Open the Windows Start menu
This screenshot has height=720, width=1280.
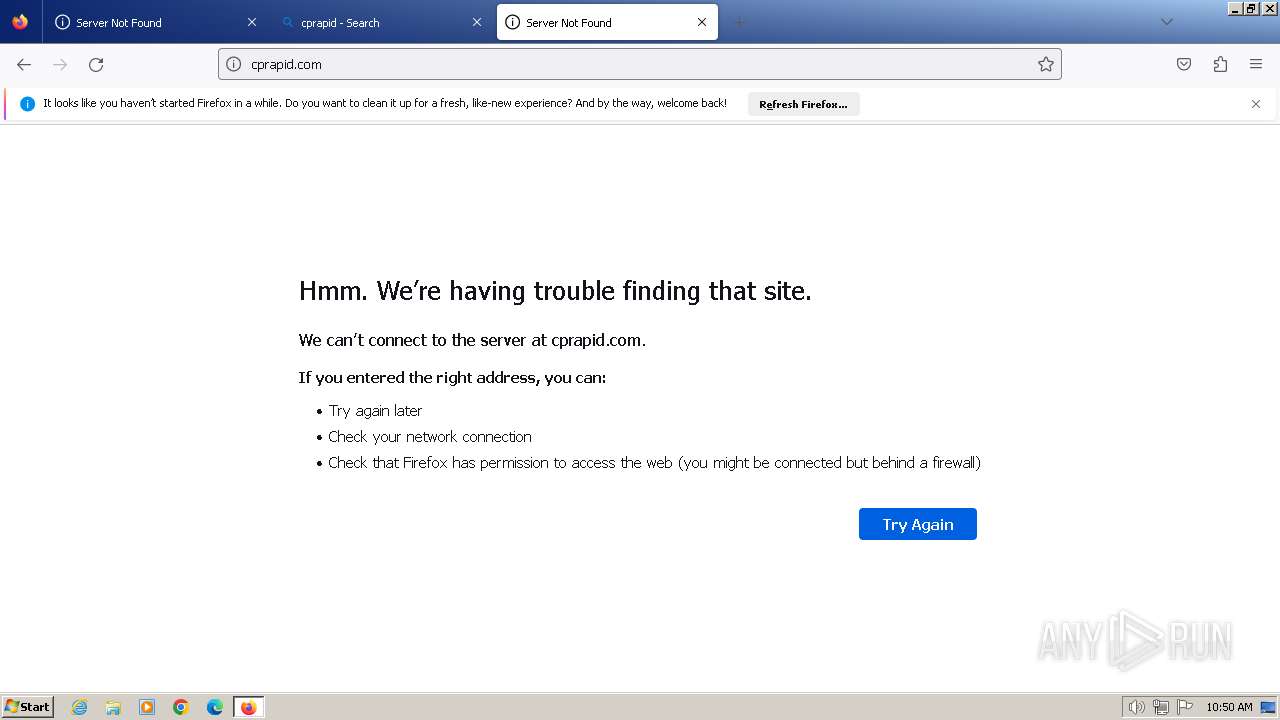pyautogui.click(x=28, y=707)
